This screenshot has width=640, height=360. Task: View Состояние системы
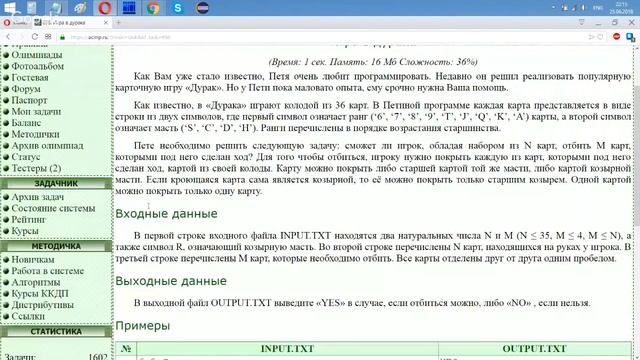(53, 209)
